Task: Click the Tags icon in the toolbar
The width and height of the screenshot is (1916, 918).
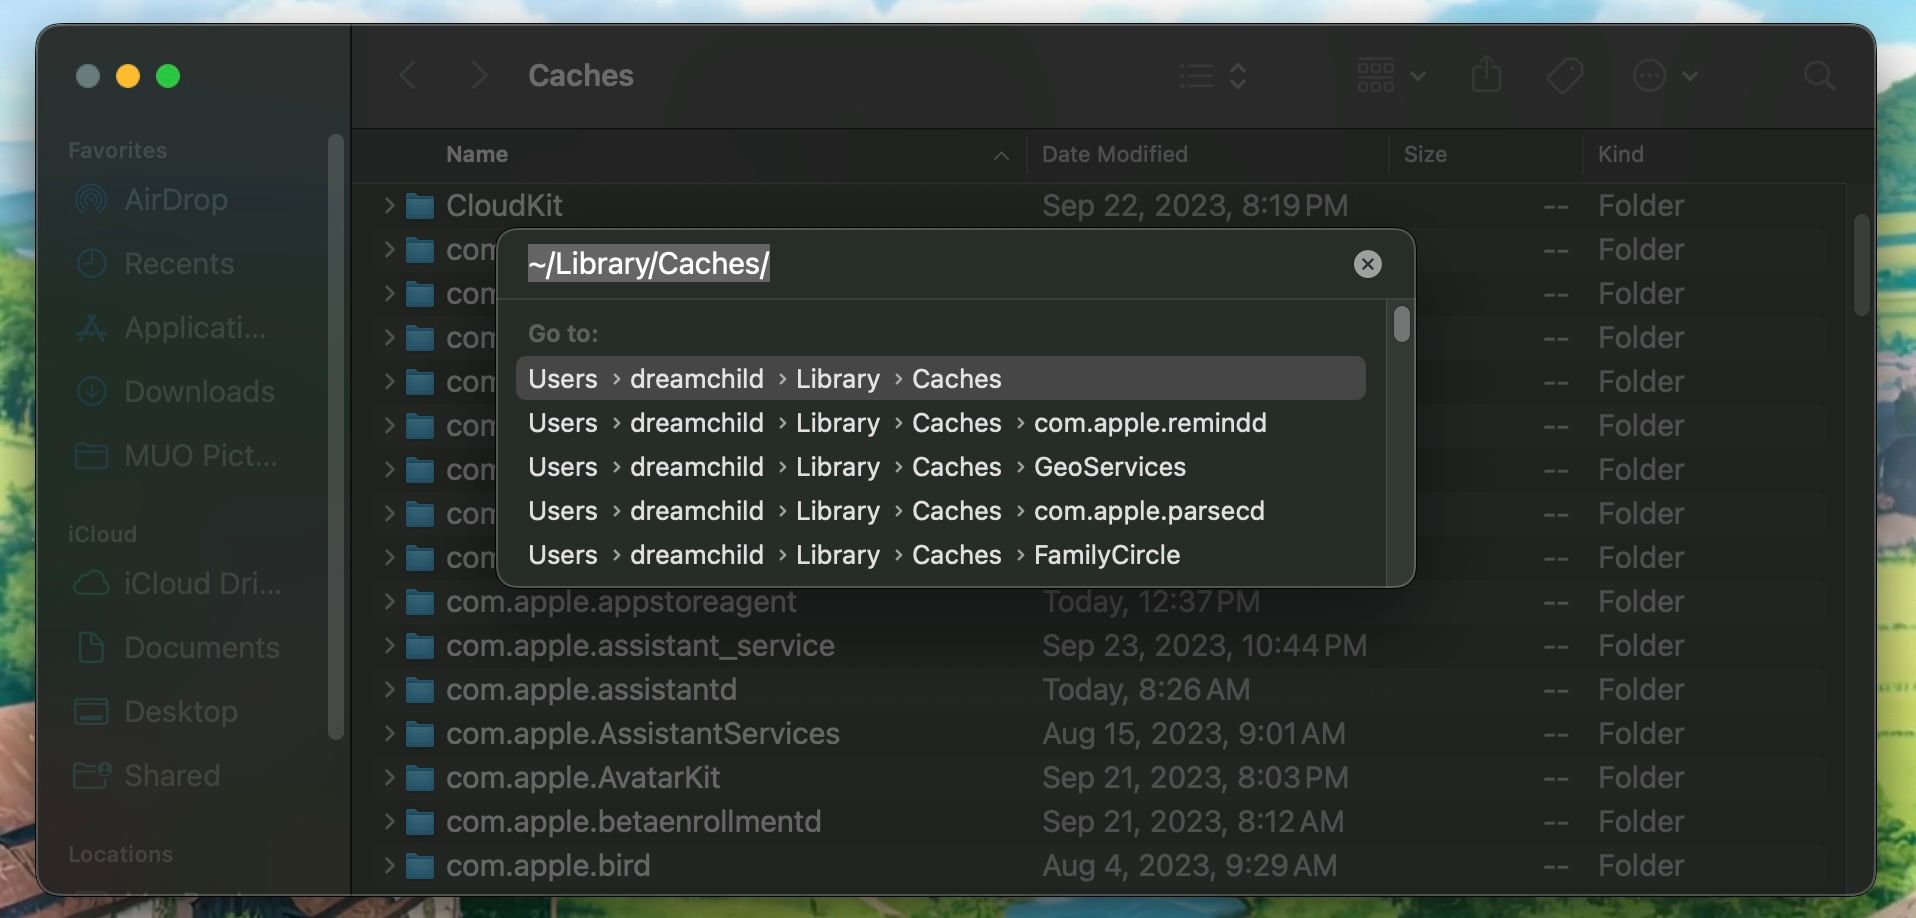Action: pos(1566,74)
